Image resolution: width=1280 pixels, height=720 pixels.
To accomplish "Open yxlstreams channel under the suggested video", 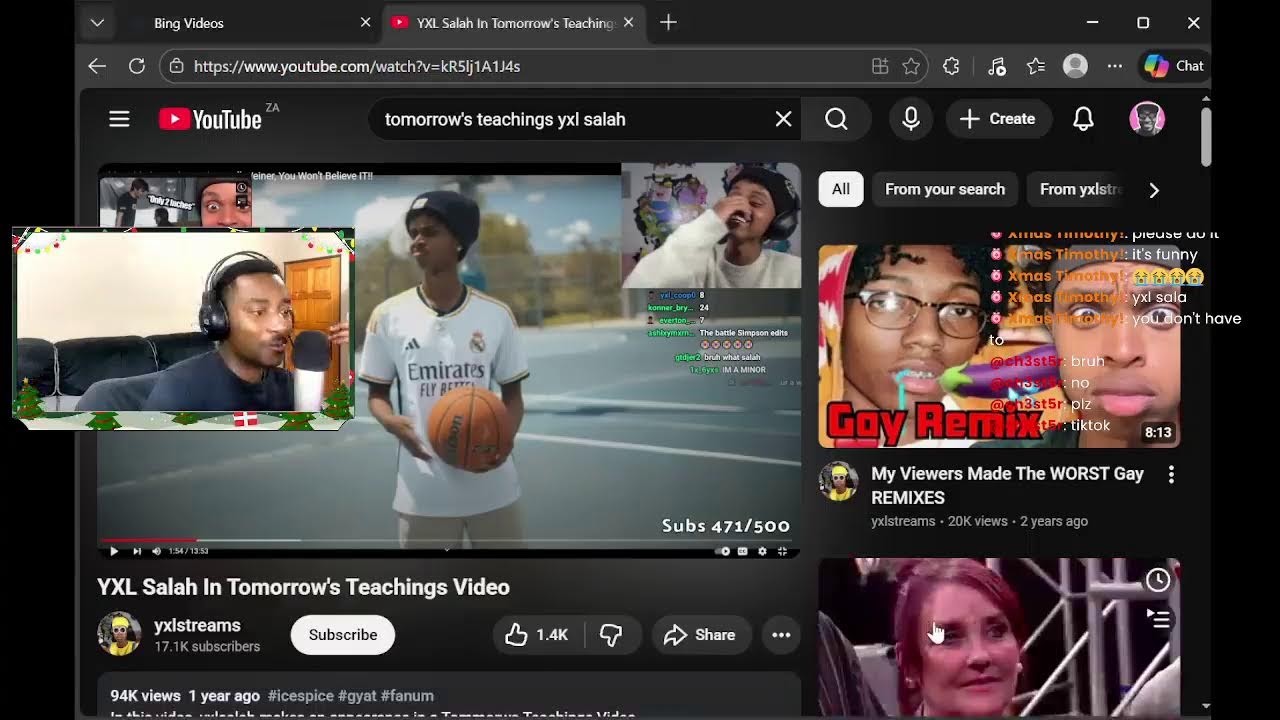I will [903, 521].
